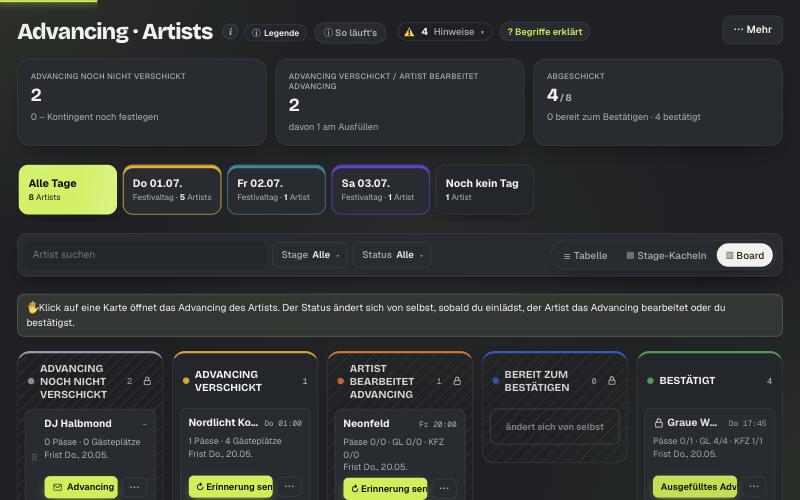Image resolution: width=800 pixels, height=500 pixels.
Task: Select the Sa 03.07. festival day tab
Action: click(381, 189)
